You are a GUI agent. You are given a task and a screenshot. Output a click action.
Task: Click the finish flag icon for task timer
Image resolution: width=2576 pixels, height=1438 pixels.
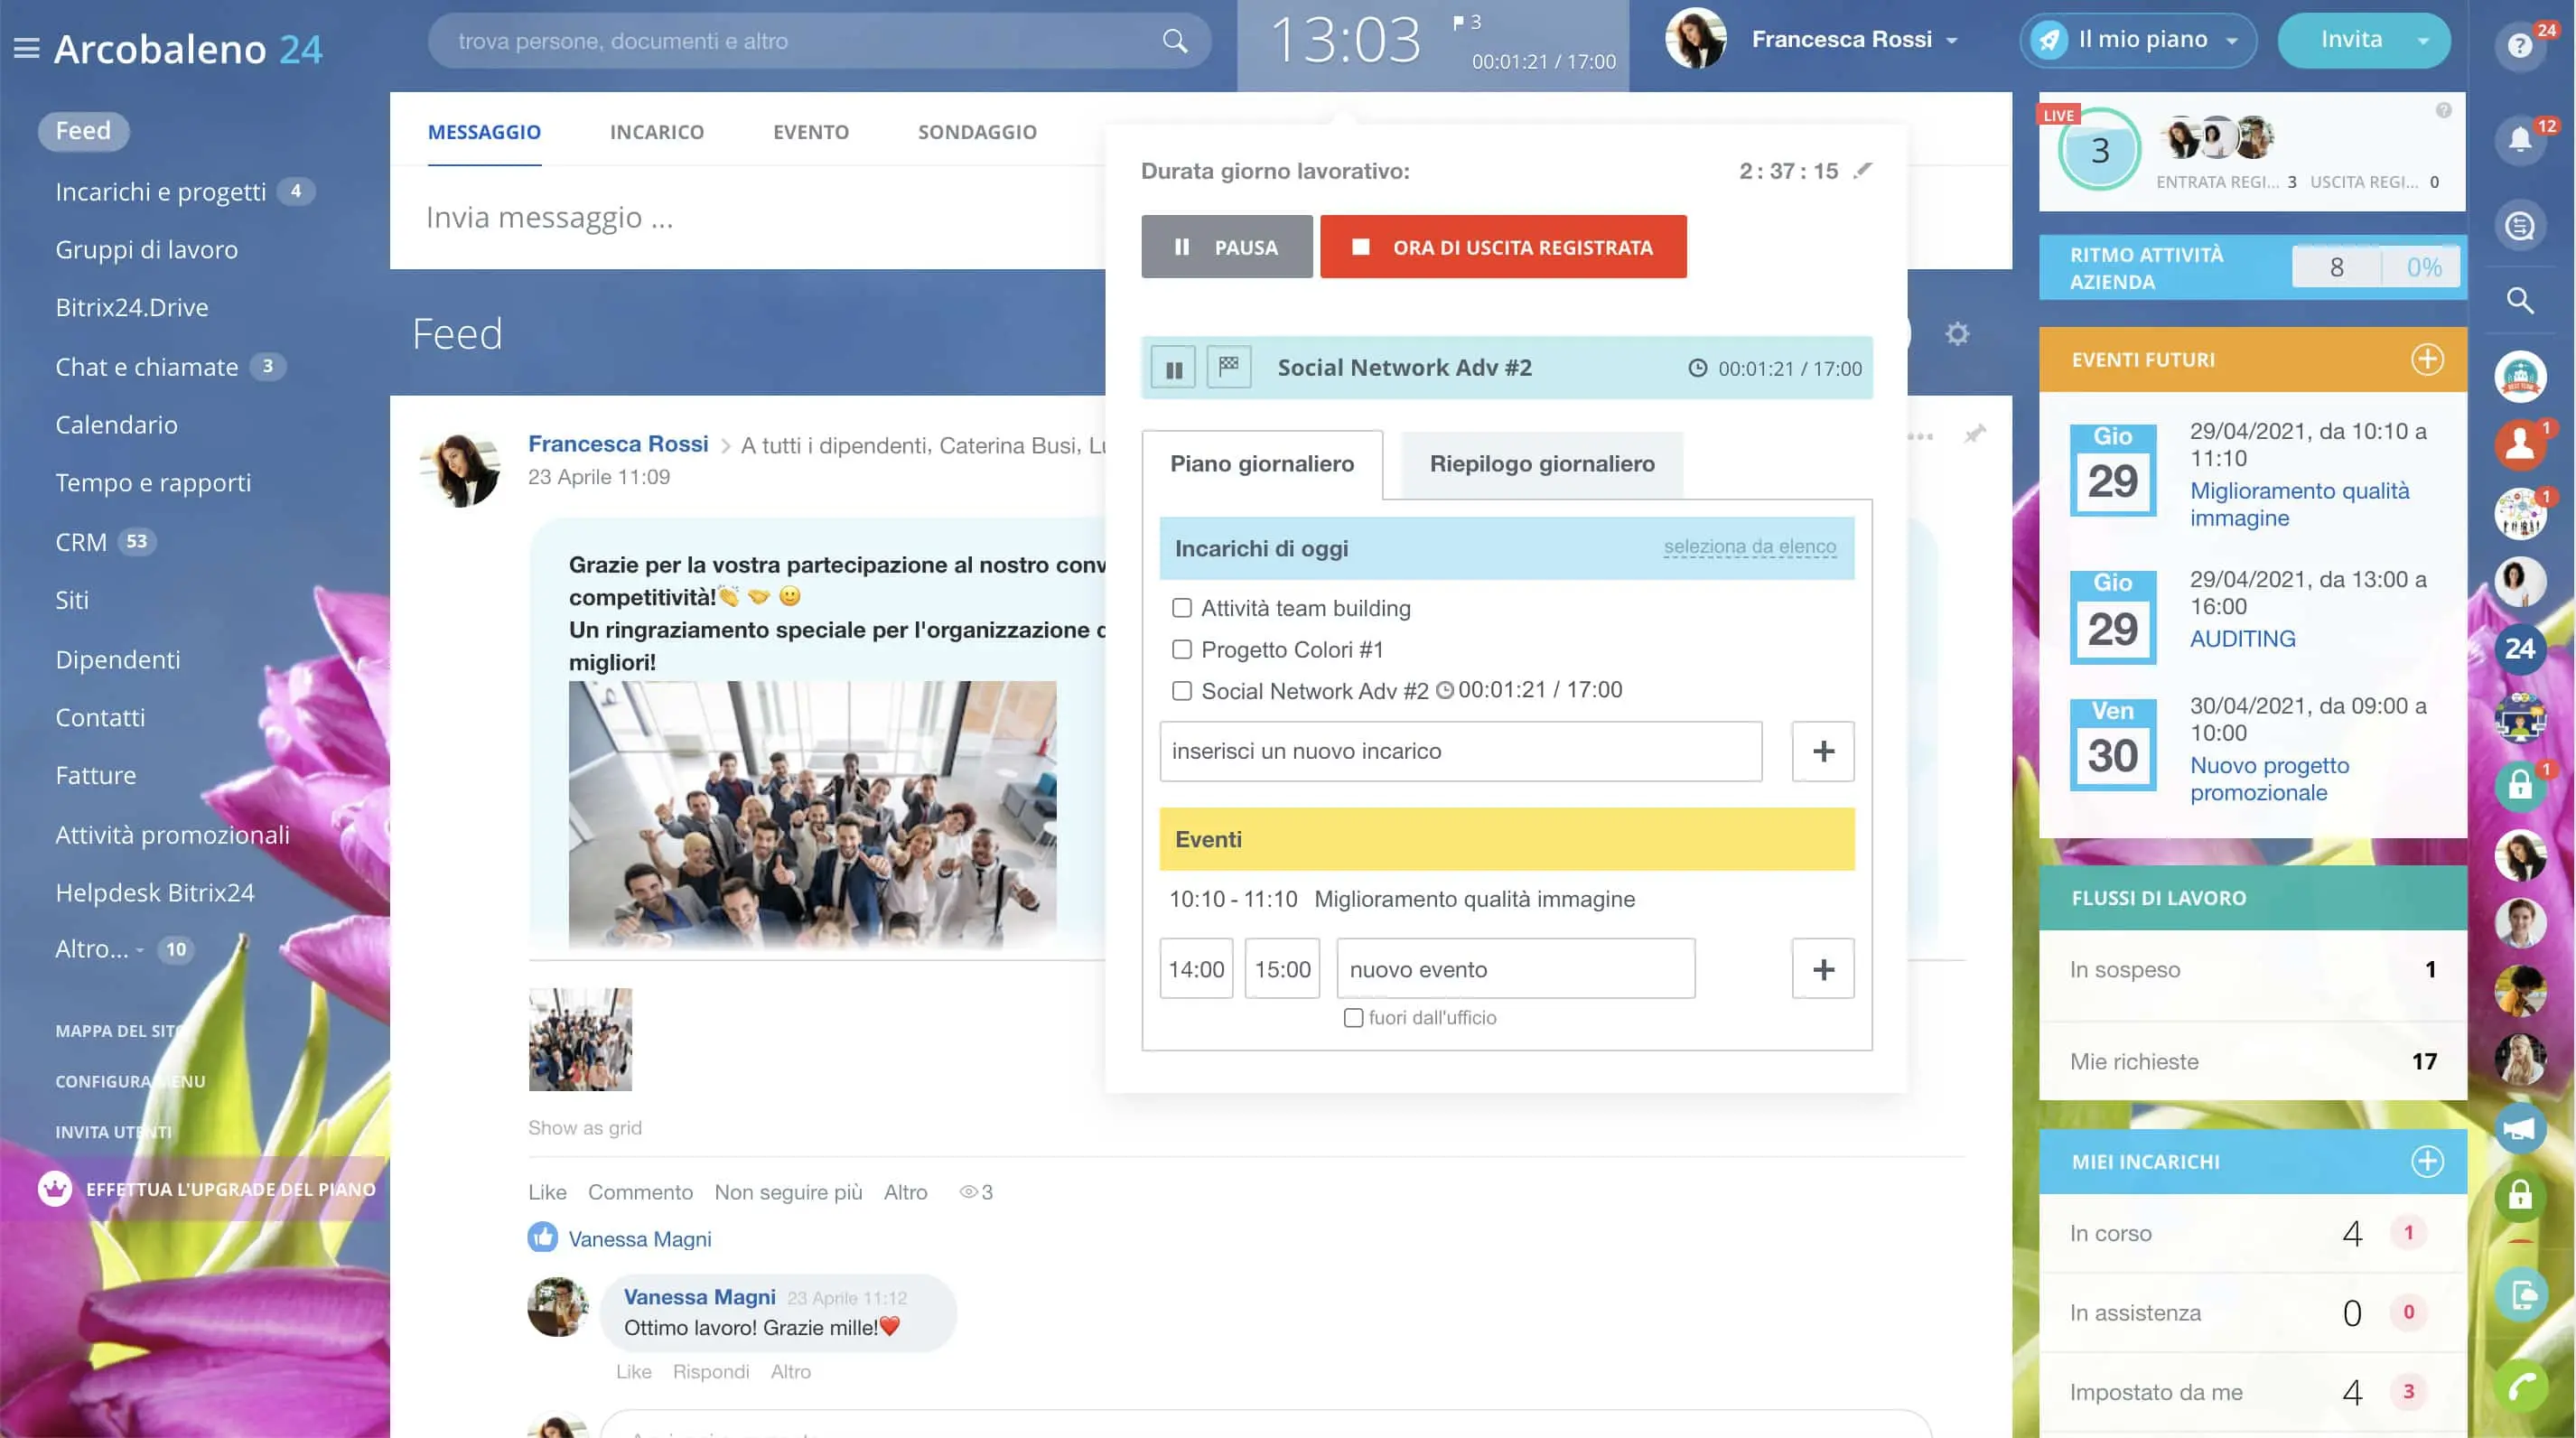click(x=1229, y=367)
